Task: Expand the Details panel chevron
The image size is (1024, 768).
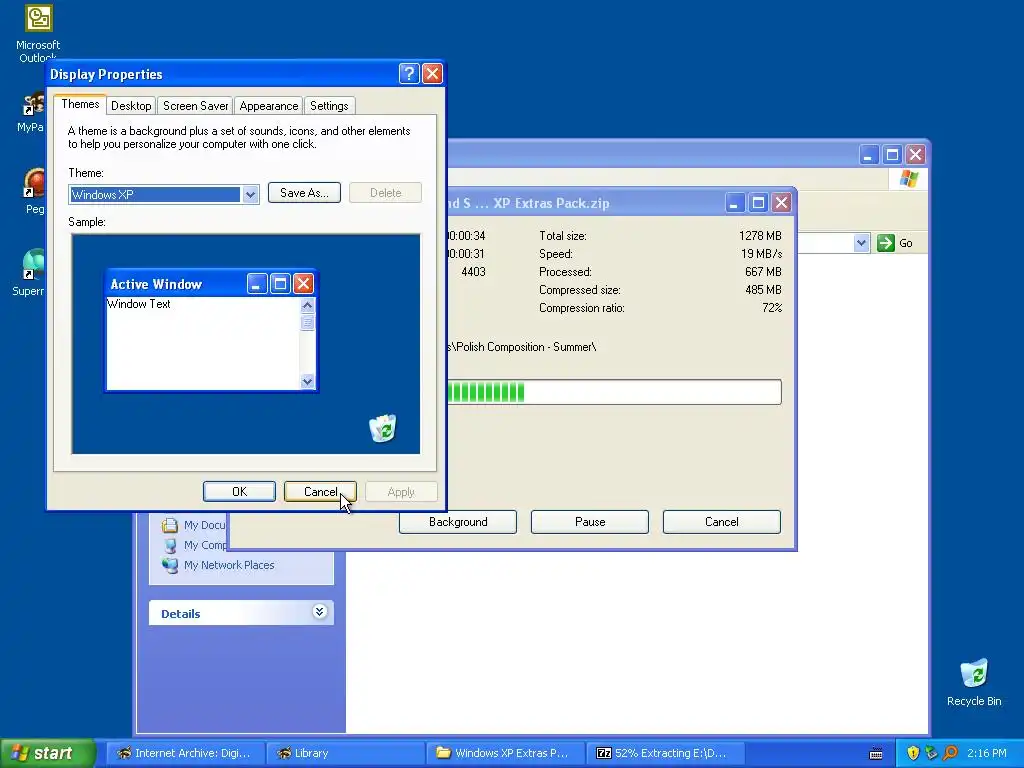Action: coord(319,612)
